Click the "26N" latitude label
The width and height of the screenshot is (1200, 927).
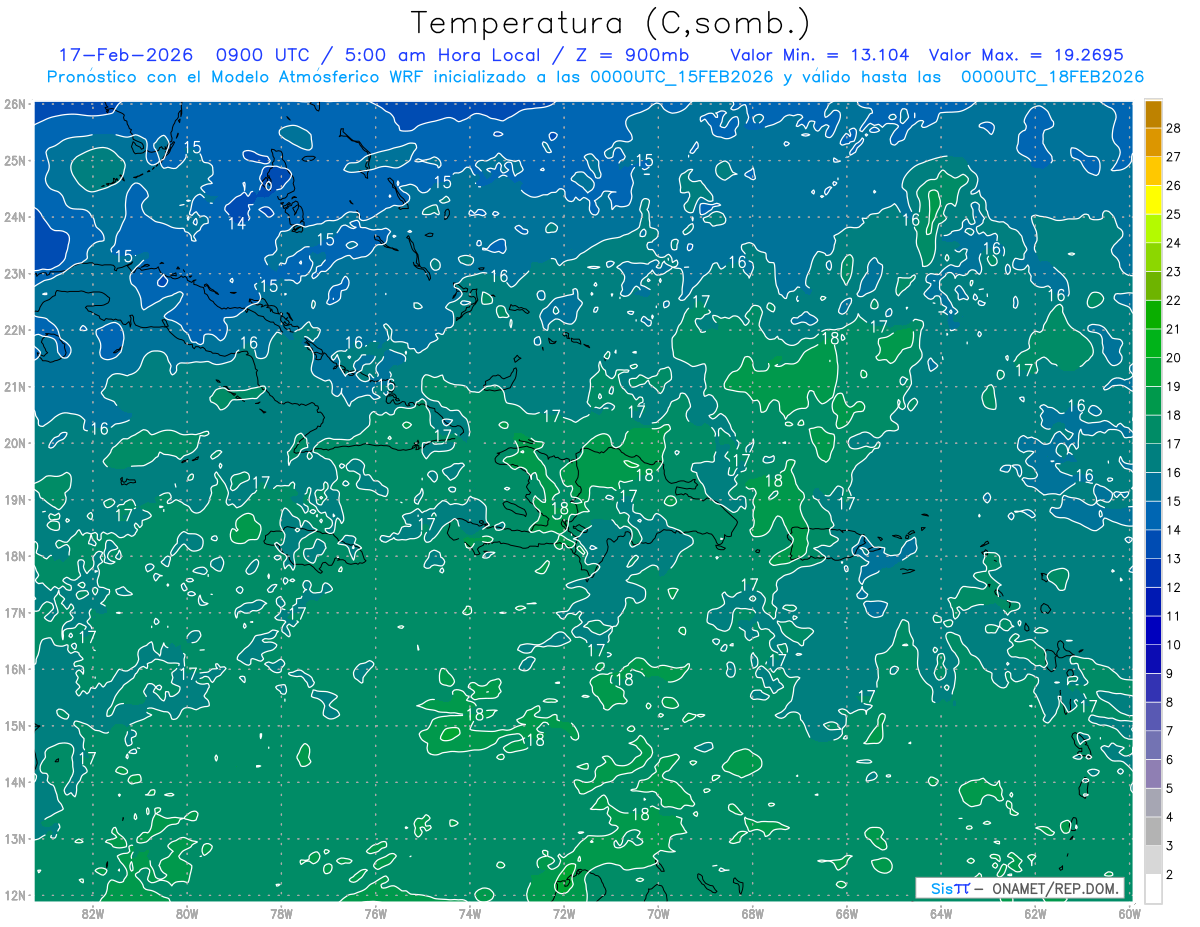click(14, 104)
